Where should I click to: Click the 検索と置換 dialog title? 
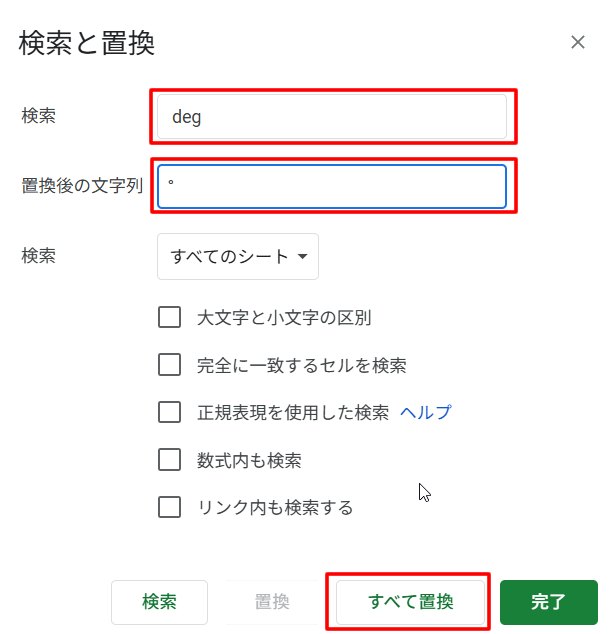(x=87, y=43)
